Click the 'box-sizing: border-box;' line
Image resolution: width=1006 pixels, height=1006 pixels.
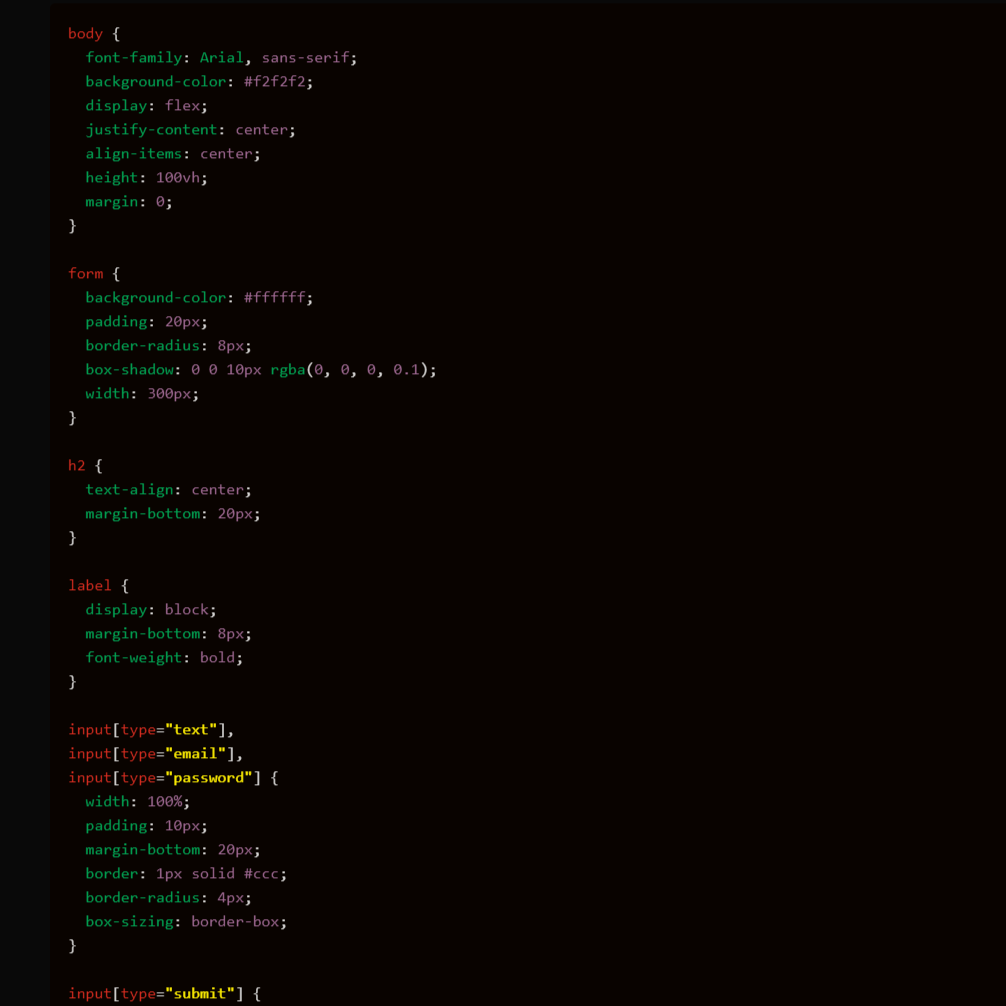tap(186, 922)
